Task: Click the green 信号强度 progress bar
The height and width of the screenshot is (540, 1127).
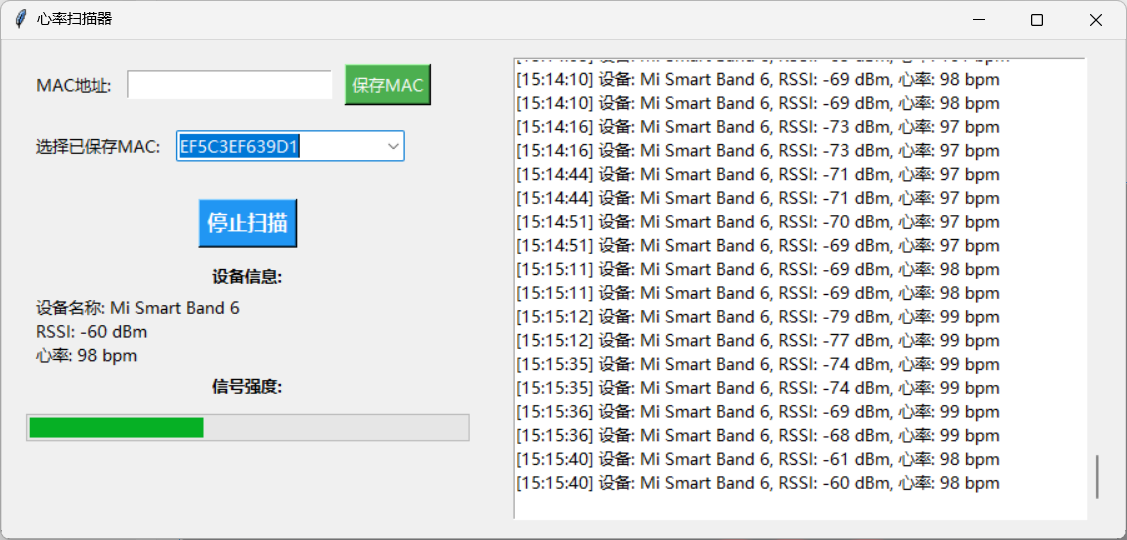Action: point(248,427)
